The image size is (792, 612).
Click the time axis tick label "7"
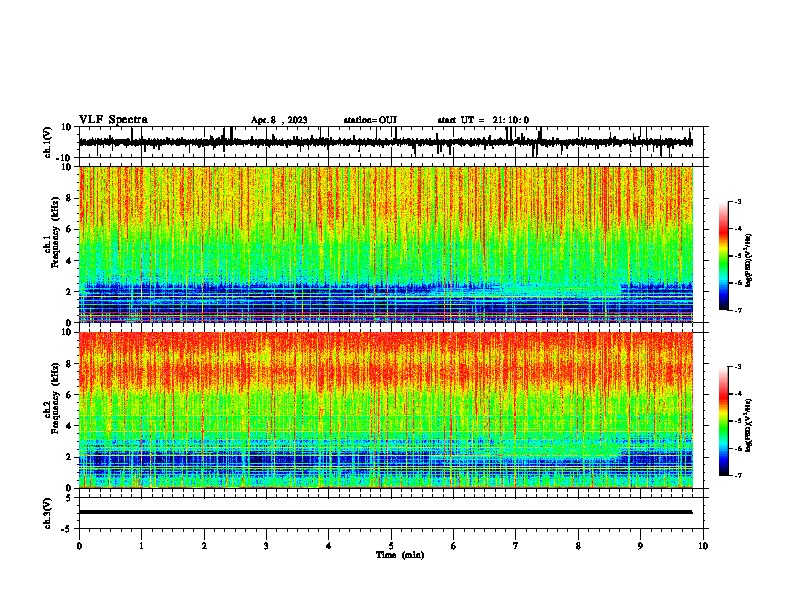(516, 546)
